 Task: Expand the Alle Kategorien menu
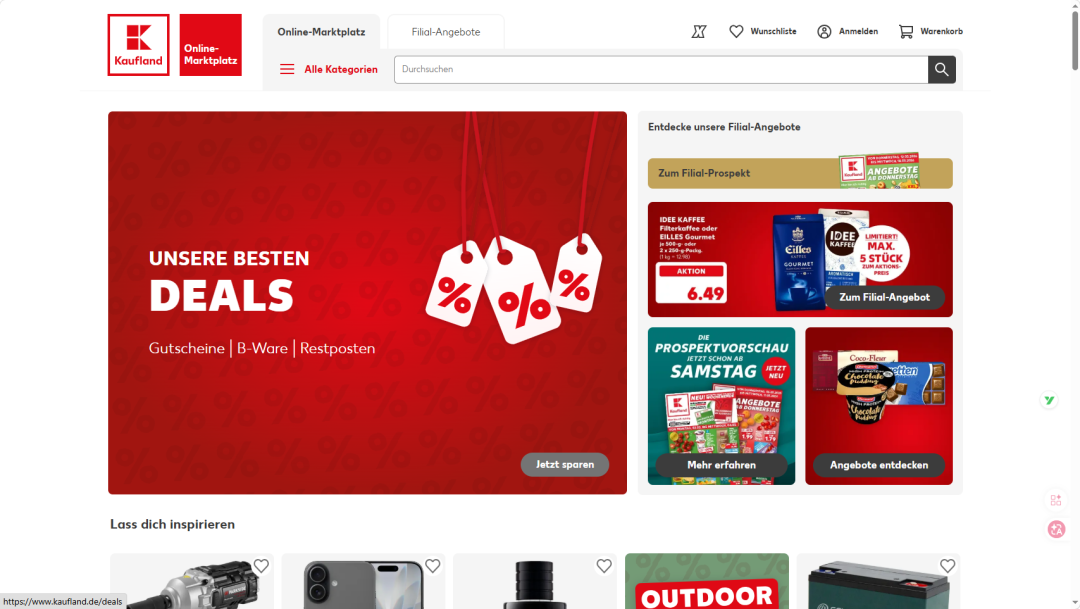click(329, 70)
